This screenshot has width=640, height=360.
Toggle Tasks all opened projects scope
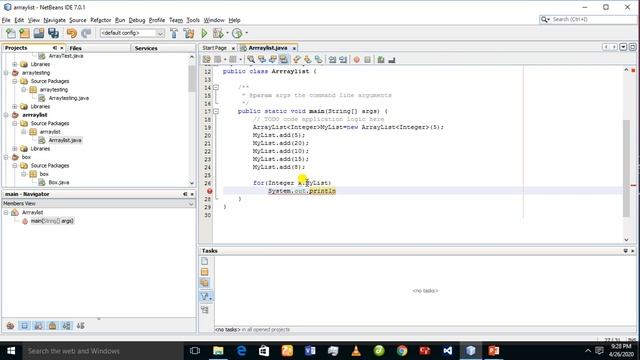coord(205,283)
